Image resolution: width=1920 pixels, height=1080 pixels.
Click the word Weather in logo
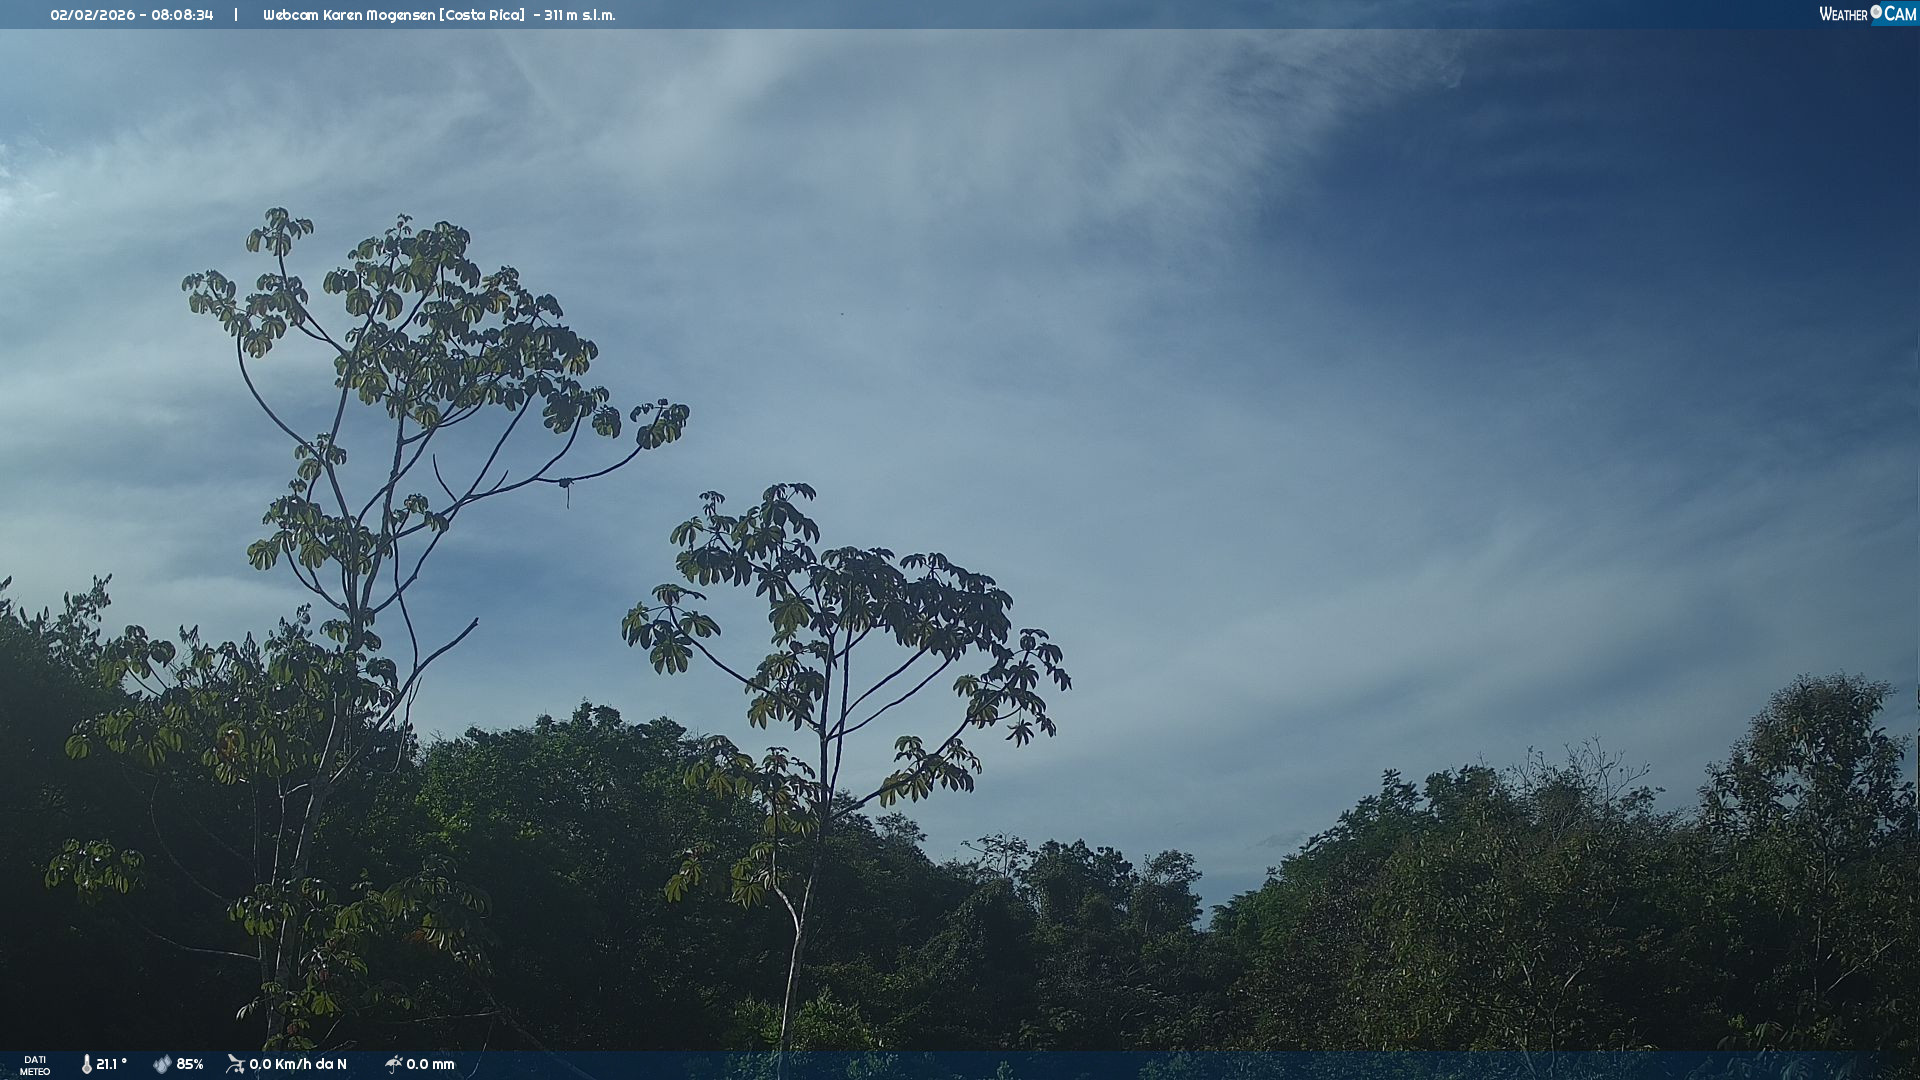1843,14
